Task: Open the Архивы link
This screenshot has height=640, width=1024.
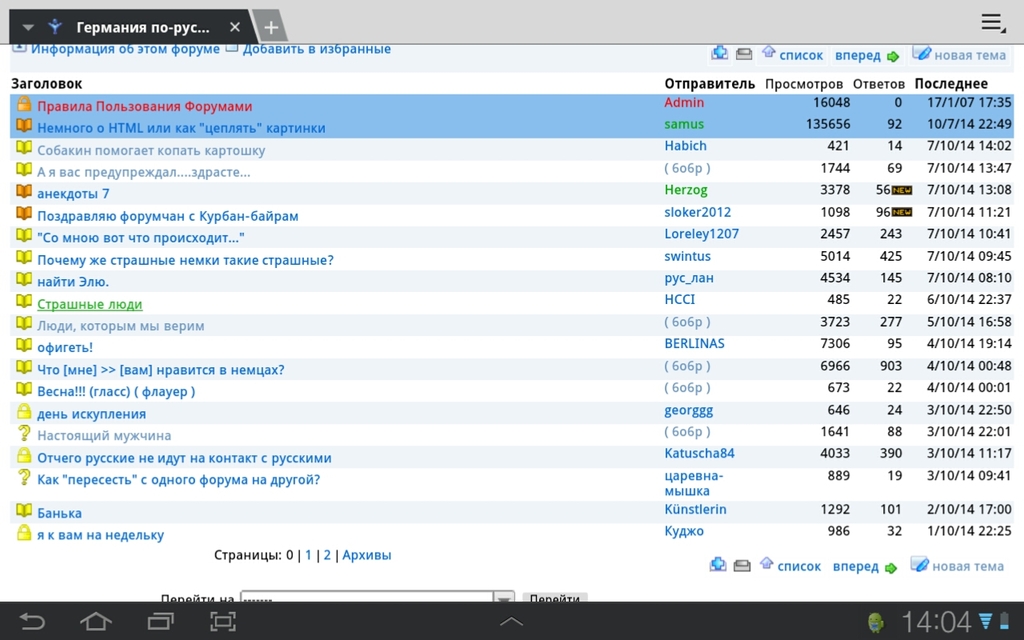Action: click(366, 556)
